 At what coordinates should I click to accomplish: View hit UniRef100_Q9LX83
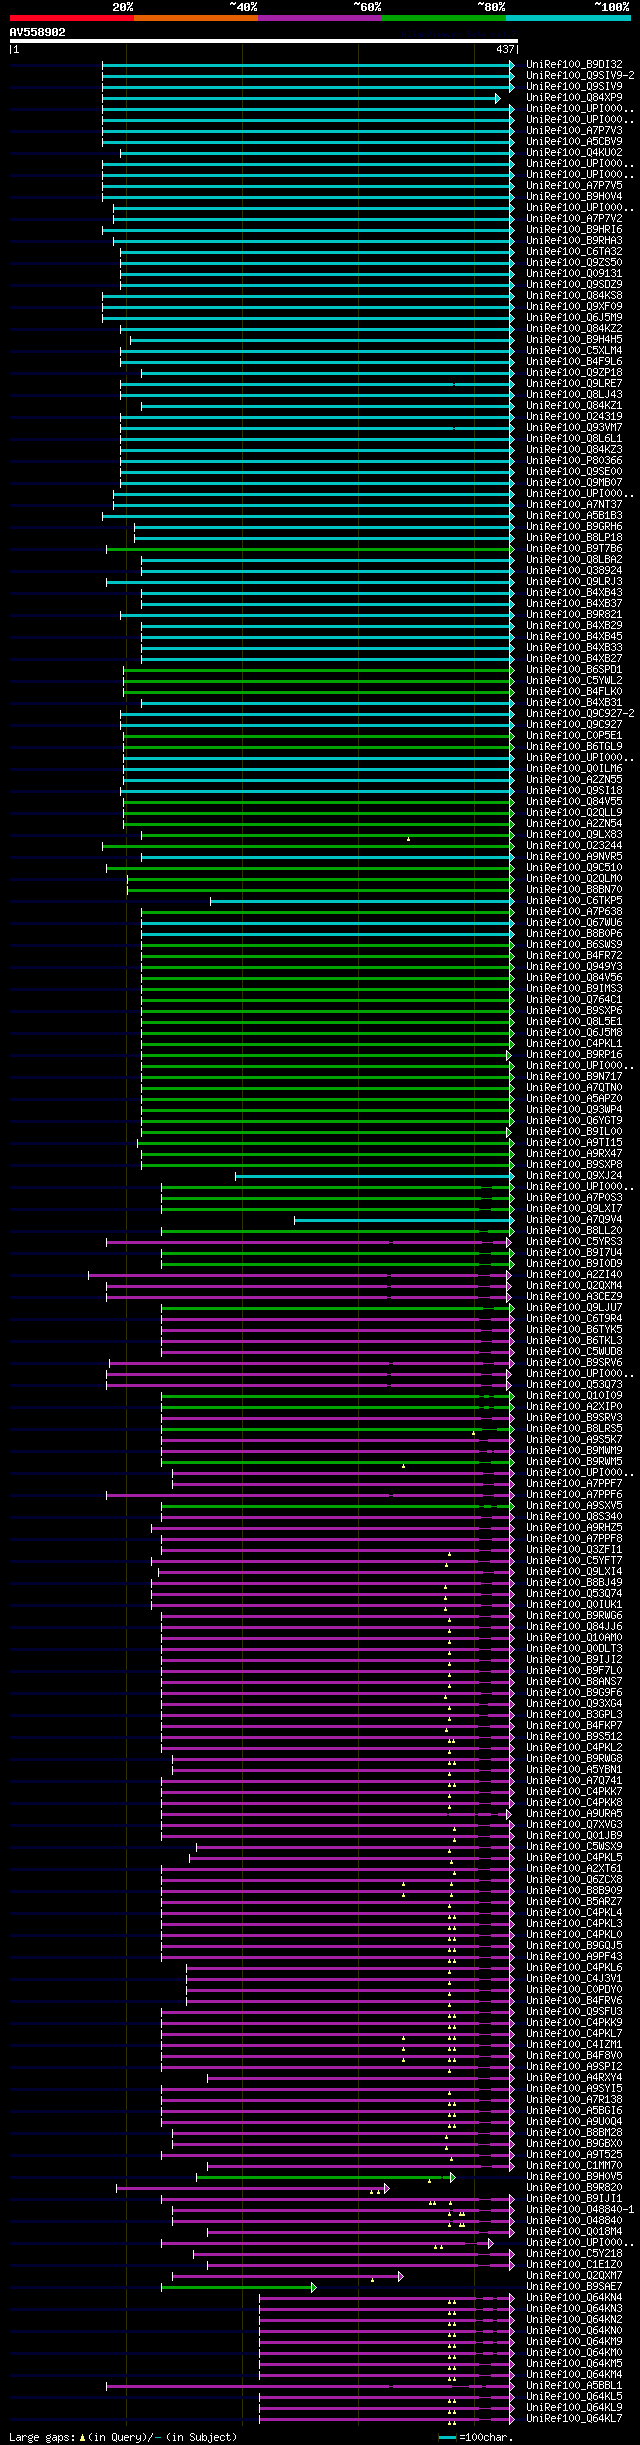574,835
